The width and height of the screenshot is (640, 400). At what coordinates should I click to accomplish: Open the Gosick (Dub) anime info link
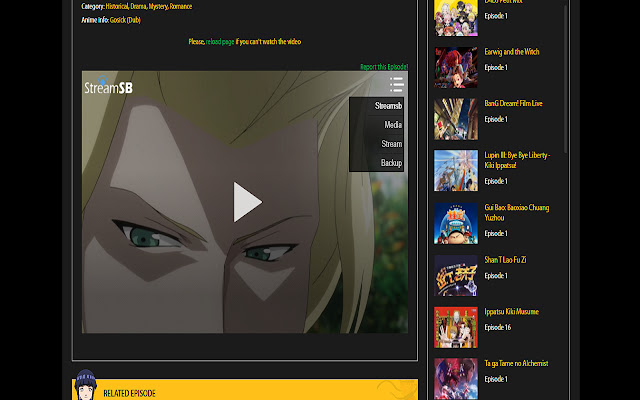point(125,20)
